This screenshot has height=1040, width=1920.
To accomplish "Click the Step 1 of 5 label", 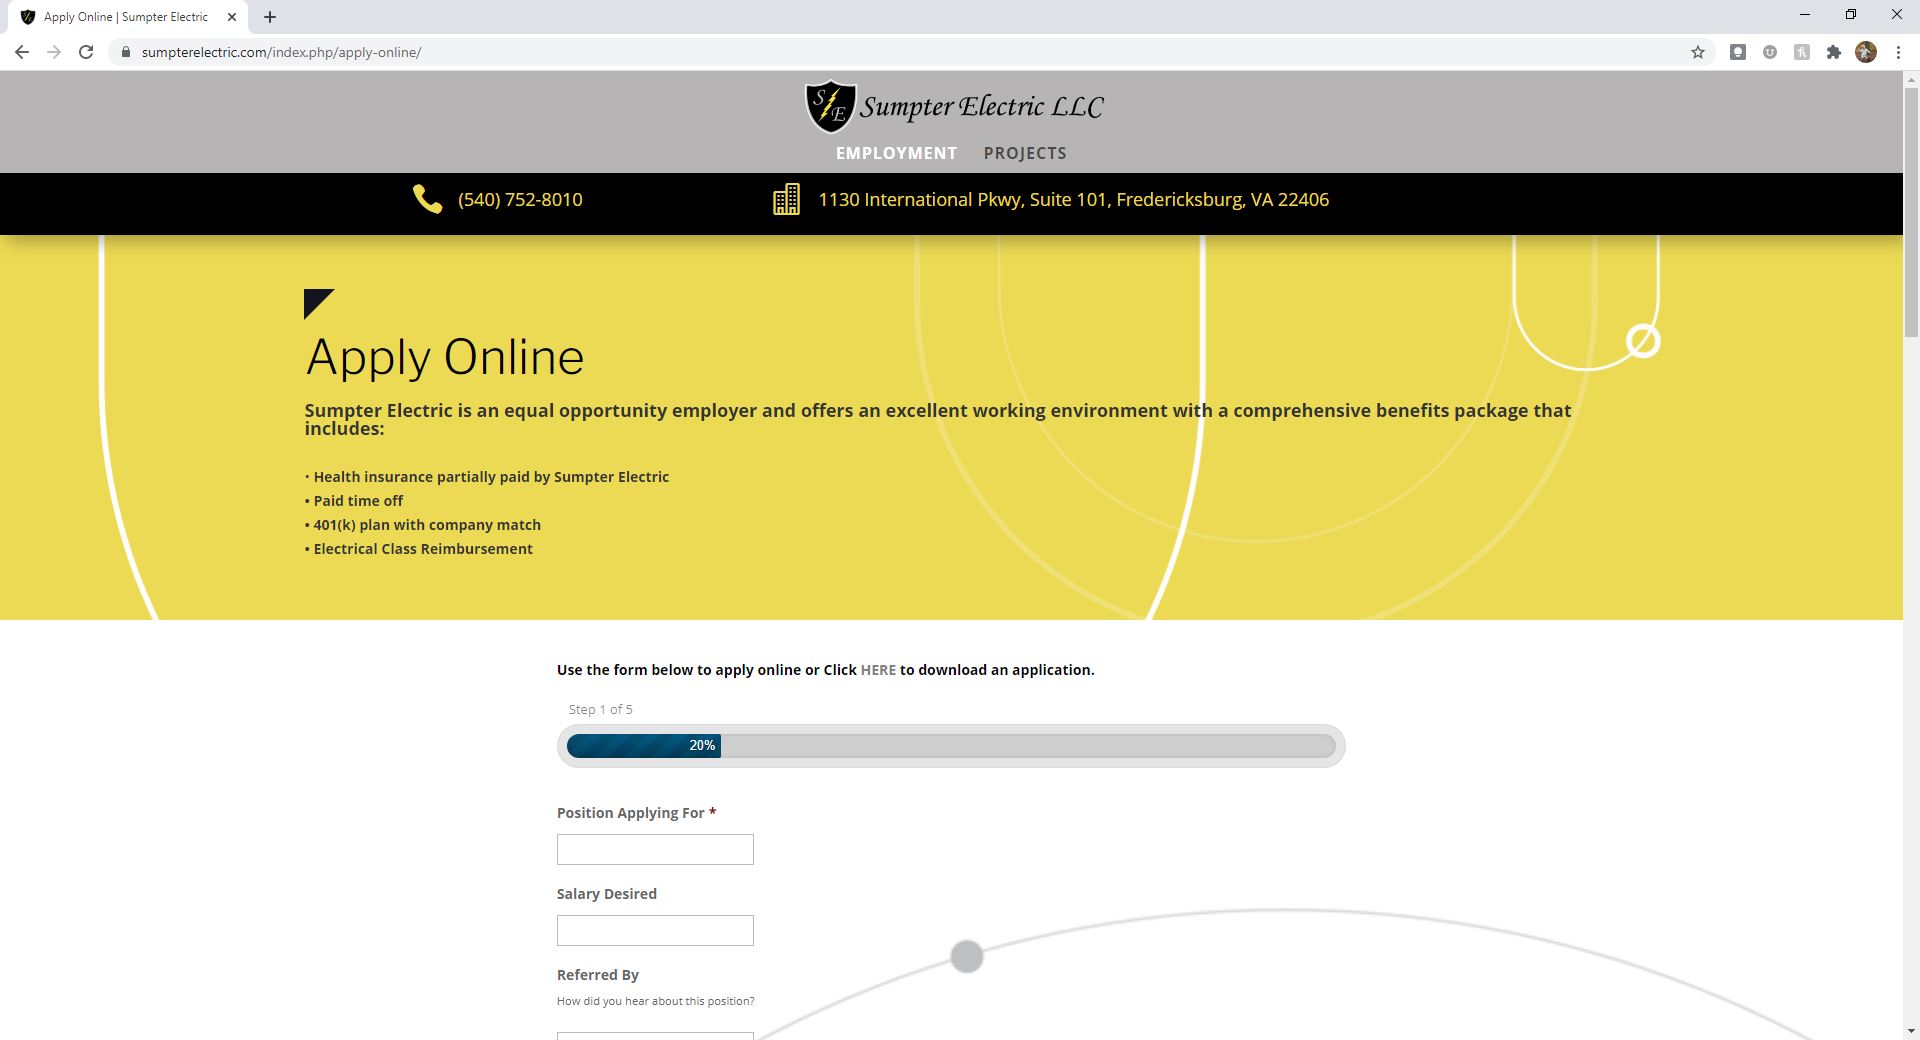I will coord(600,709).
